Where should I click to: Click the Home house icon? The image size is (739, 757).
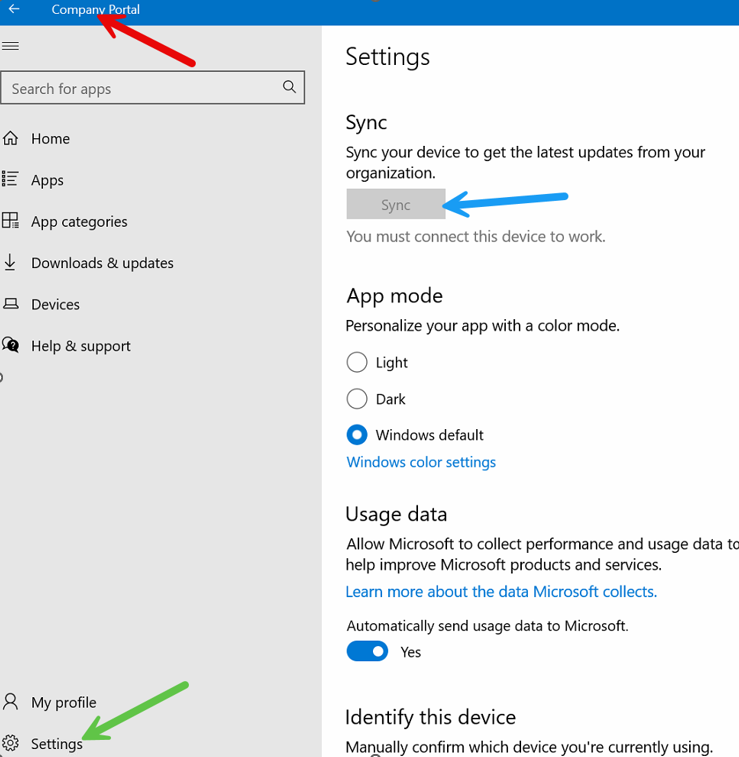pyautogui.click(x=11, y=138)
